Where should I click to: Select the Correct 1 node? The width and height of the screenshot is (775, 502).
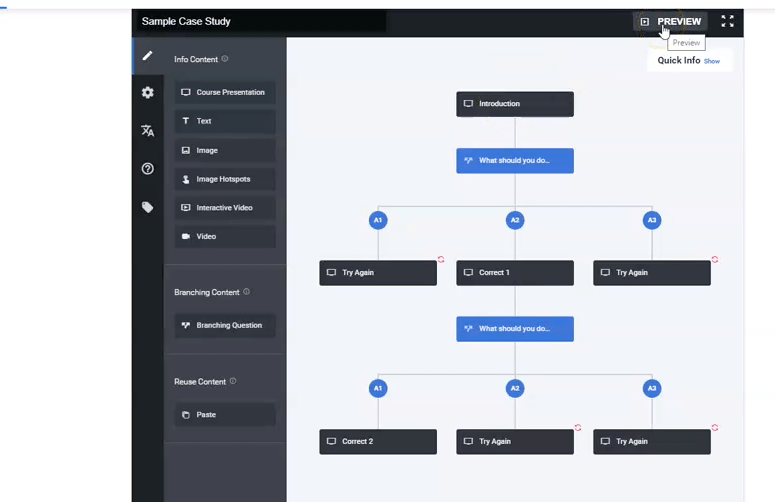coord(514,273)
